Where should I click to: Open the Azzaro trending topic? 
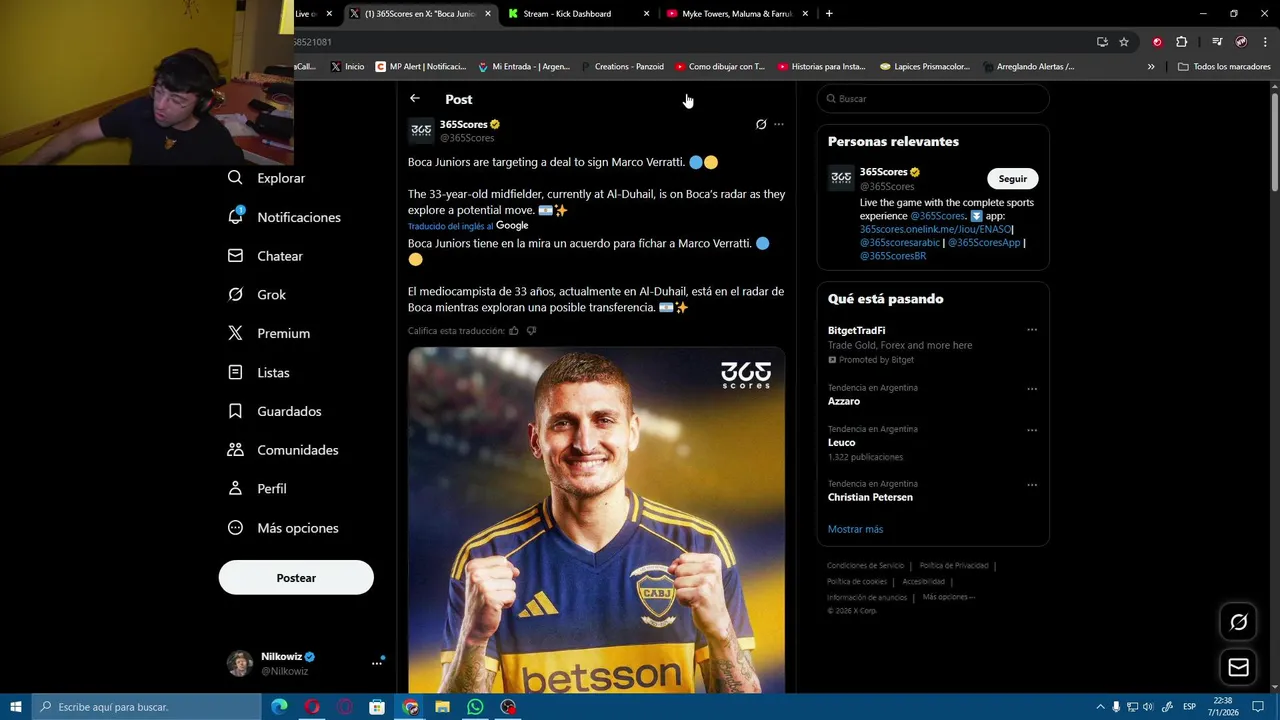pyautogui.click(x=844, y=401)
